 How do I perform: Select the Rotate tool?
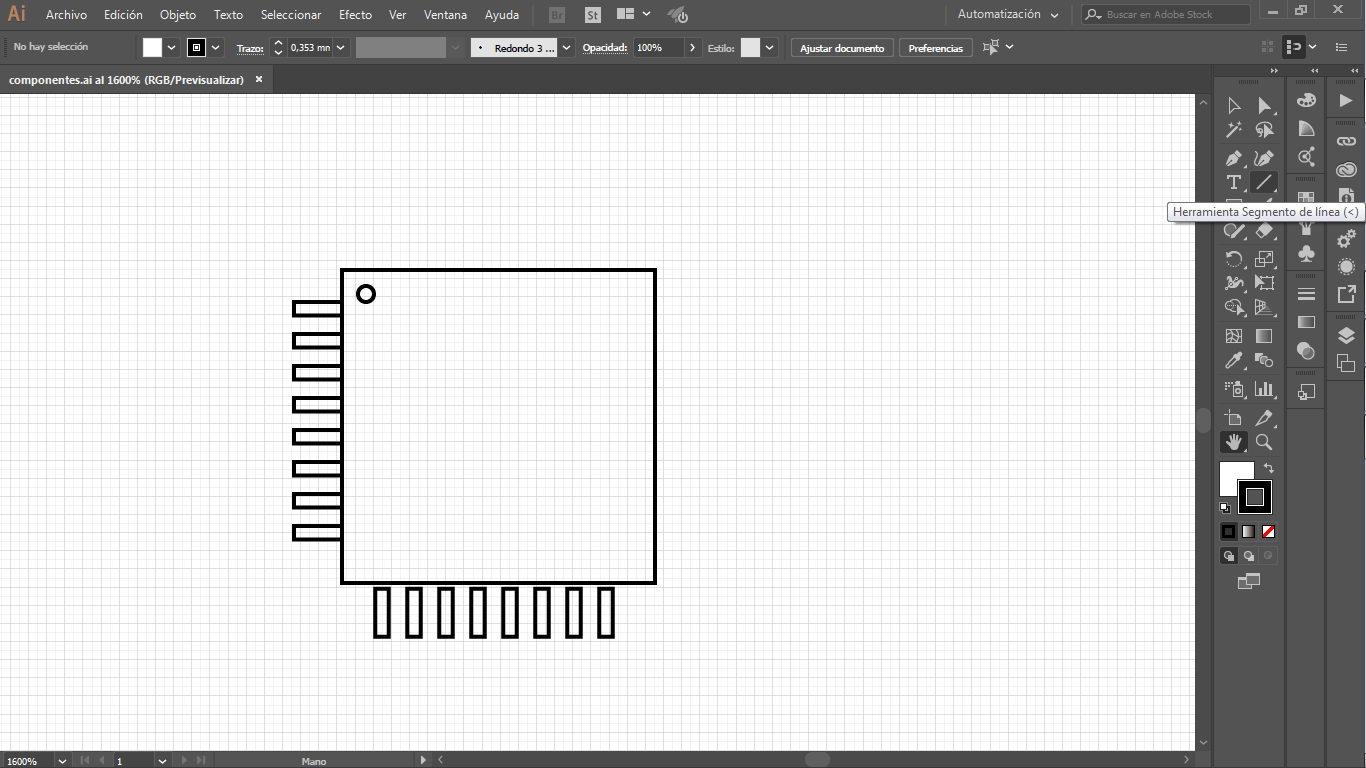(x=1234, y=259)
